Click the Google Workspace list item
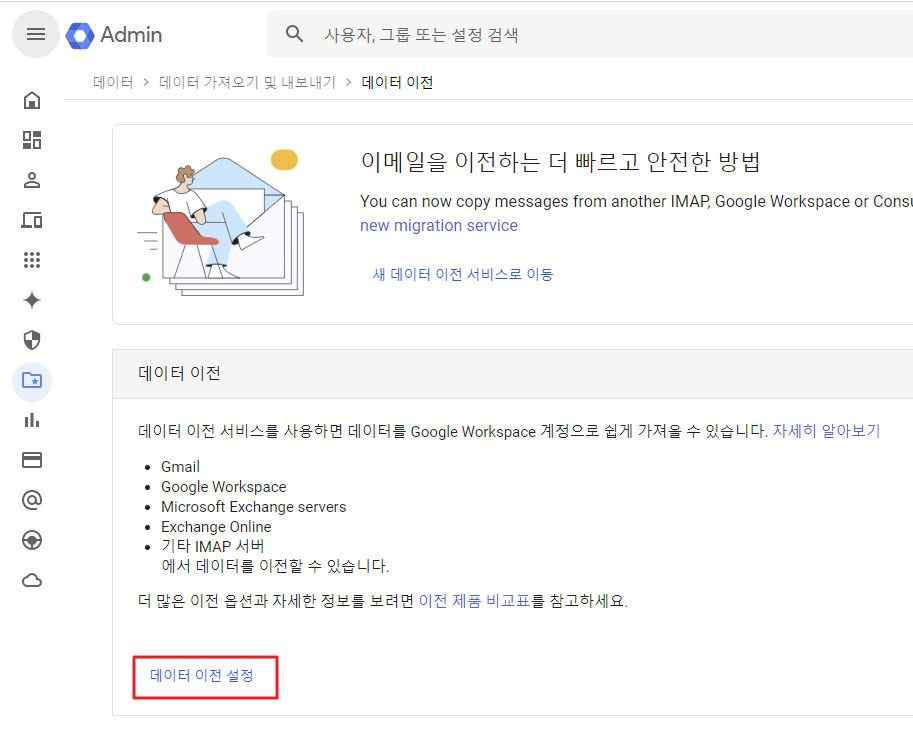 [x=224, y=487]
